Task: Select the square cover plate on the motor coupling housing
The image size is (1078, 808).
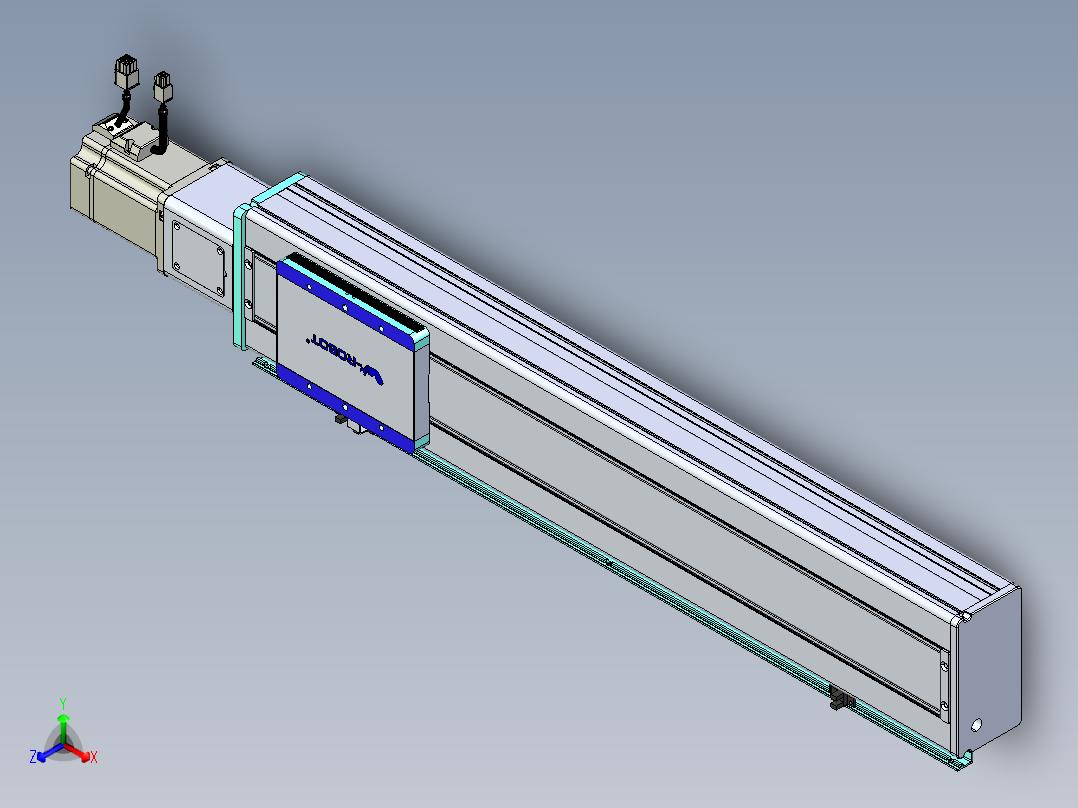Action: 199,259
